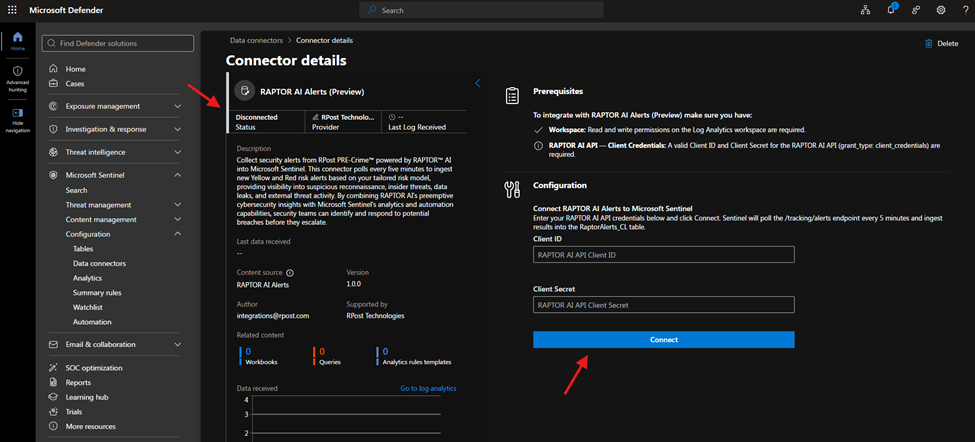Click the Trials gift icon

pyautogui.click(x=53, y=412)
